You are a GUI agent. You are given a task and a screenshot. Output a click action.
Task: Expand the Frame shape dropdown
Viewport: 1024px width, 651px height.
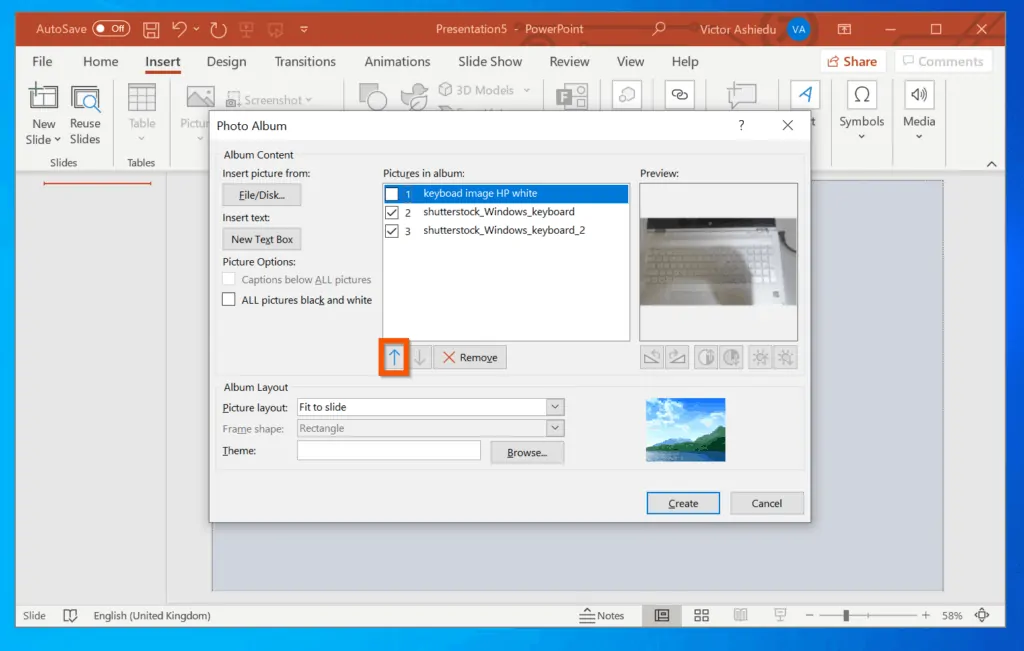(x=554, y=428)
